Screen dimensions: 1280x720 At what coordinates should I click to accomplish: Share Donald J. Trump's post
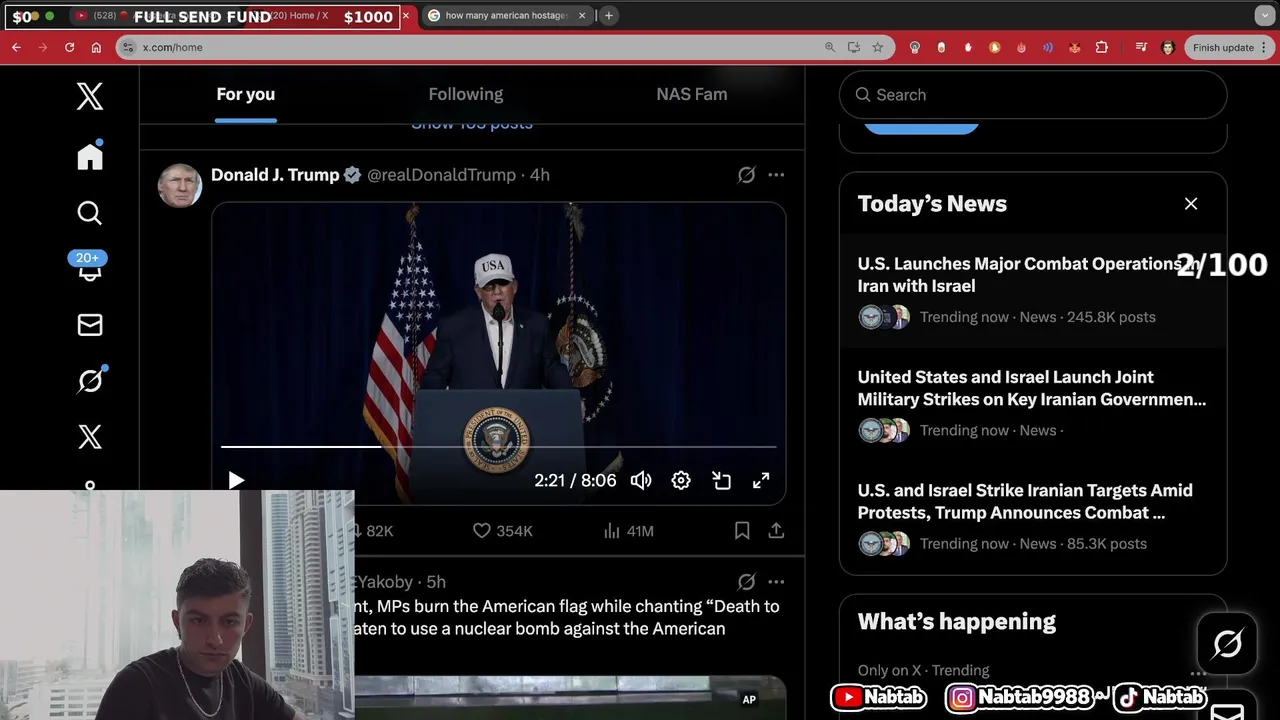click(x=776, y=531)
